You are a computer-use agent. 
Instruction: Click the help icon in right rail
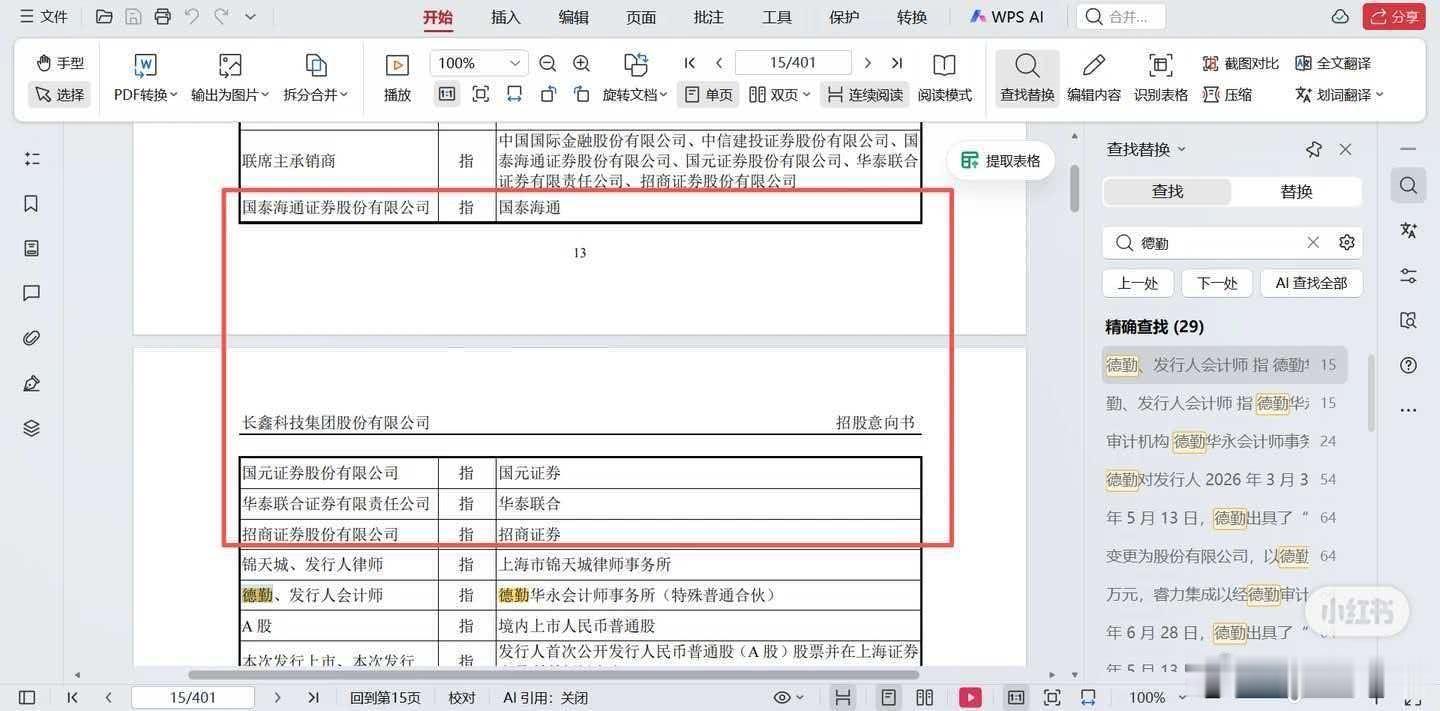click(x=1409, y=365)
